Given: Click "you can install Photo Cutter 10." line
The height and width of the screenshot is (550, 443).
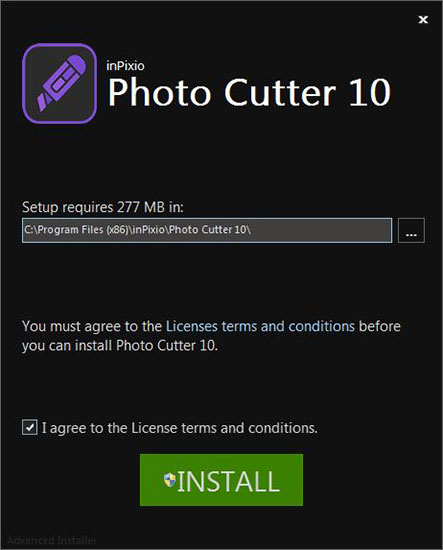Looking at the screenshot, I should click(120, 346).
